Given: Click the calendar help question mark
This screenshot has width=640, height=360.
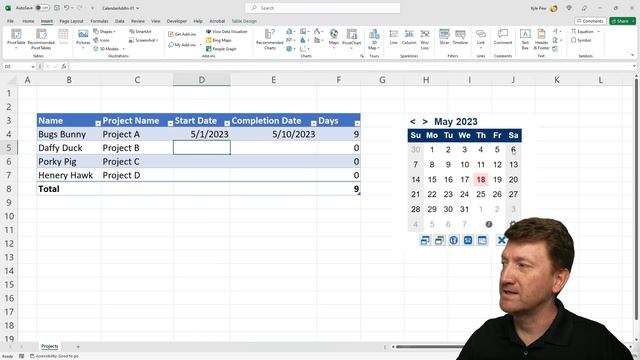Looking at the screenshot, I should pyautogui.click(x=489, y=224).
